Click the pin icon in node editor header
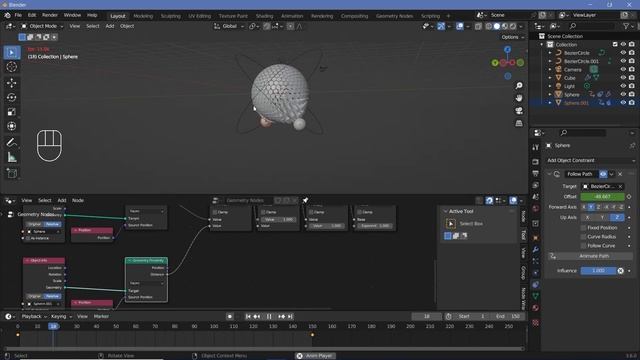This screenshot has width=640, height=360. pyautogui.click(x=305, y=200)
